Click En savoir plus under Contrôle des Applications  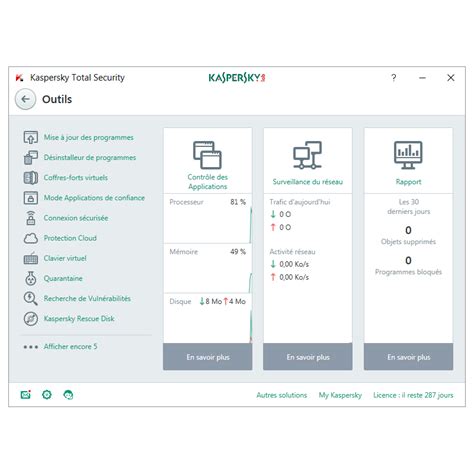(x=208, y=357)
